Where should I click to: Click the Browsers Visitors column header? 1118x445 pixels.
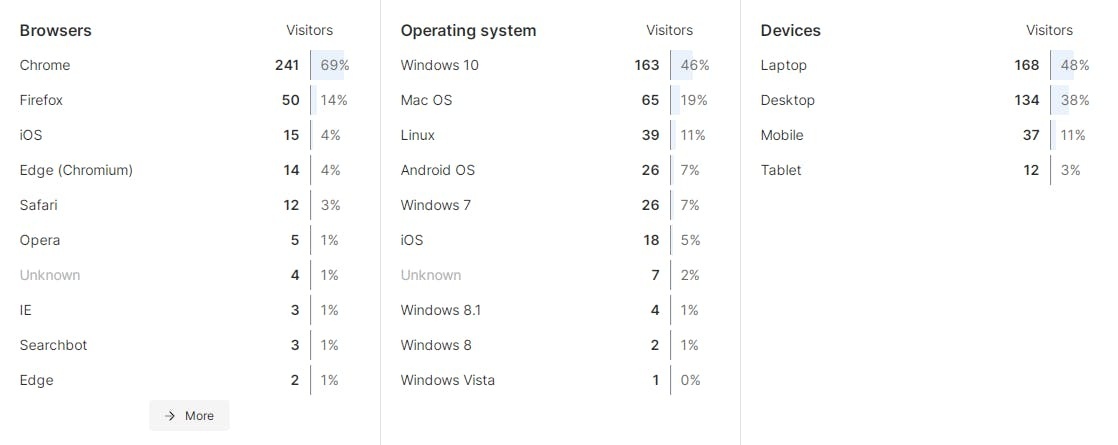pos(309,30)
